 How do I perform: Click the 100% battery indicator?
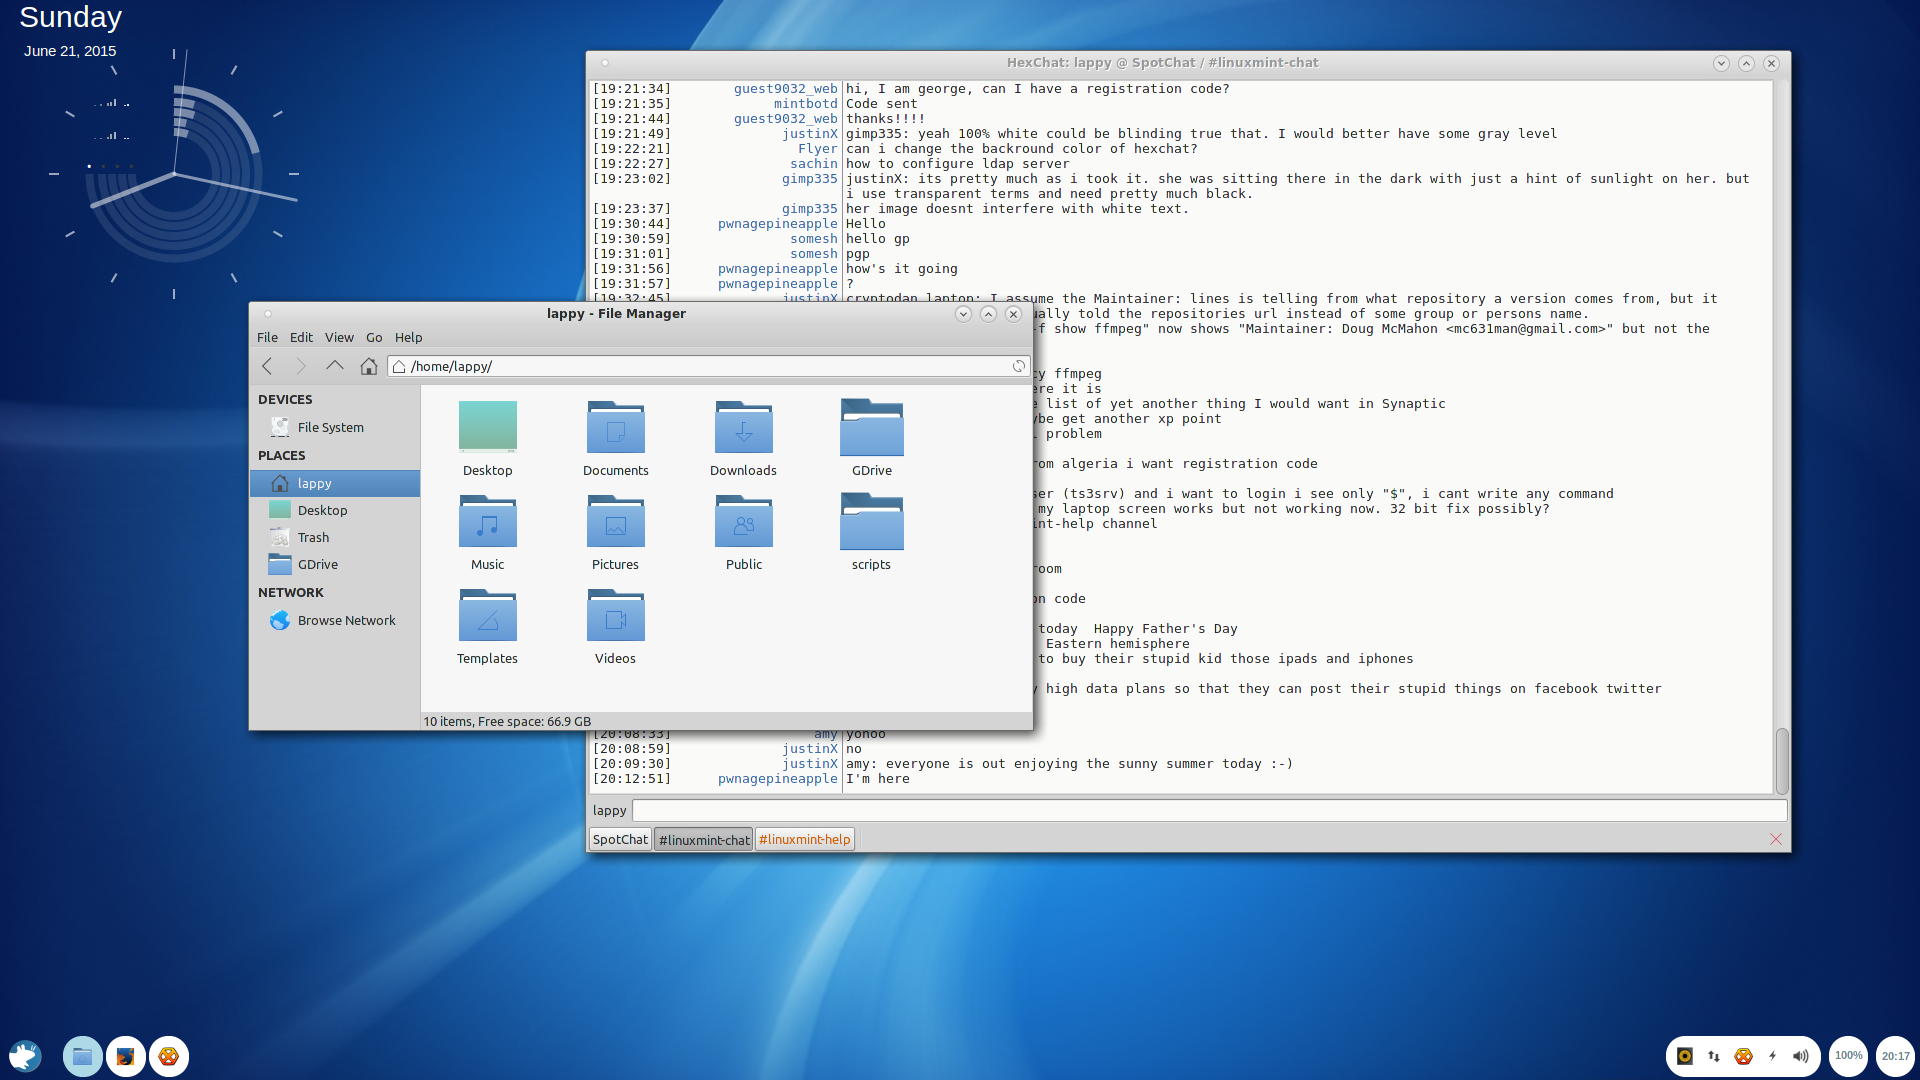1849,1056
